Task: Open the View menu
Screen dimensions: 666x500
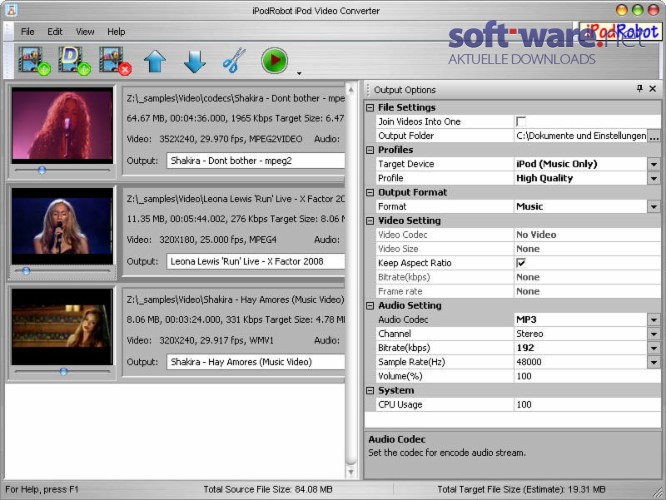Action: [x=85, y=32]
